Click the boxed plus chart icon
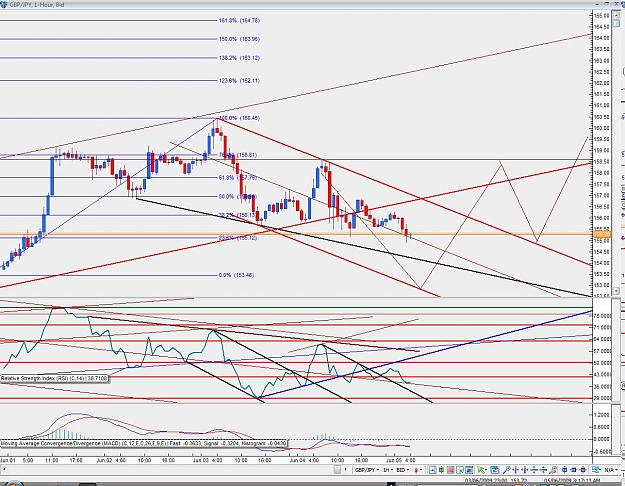The image size is (625, 486). [x=433, y=470]
